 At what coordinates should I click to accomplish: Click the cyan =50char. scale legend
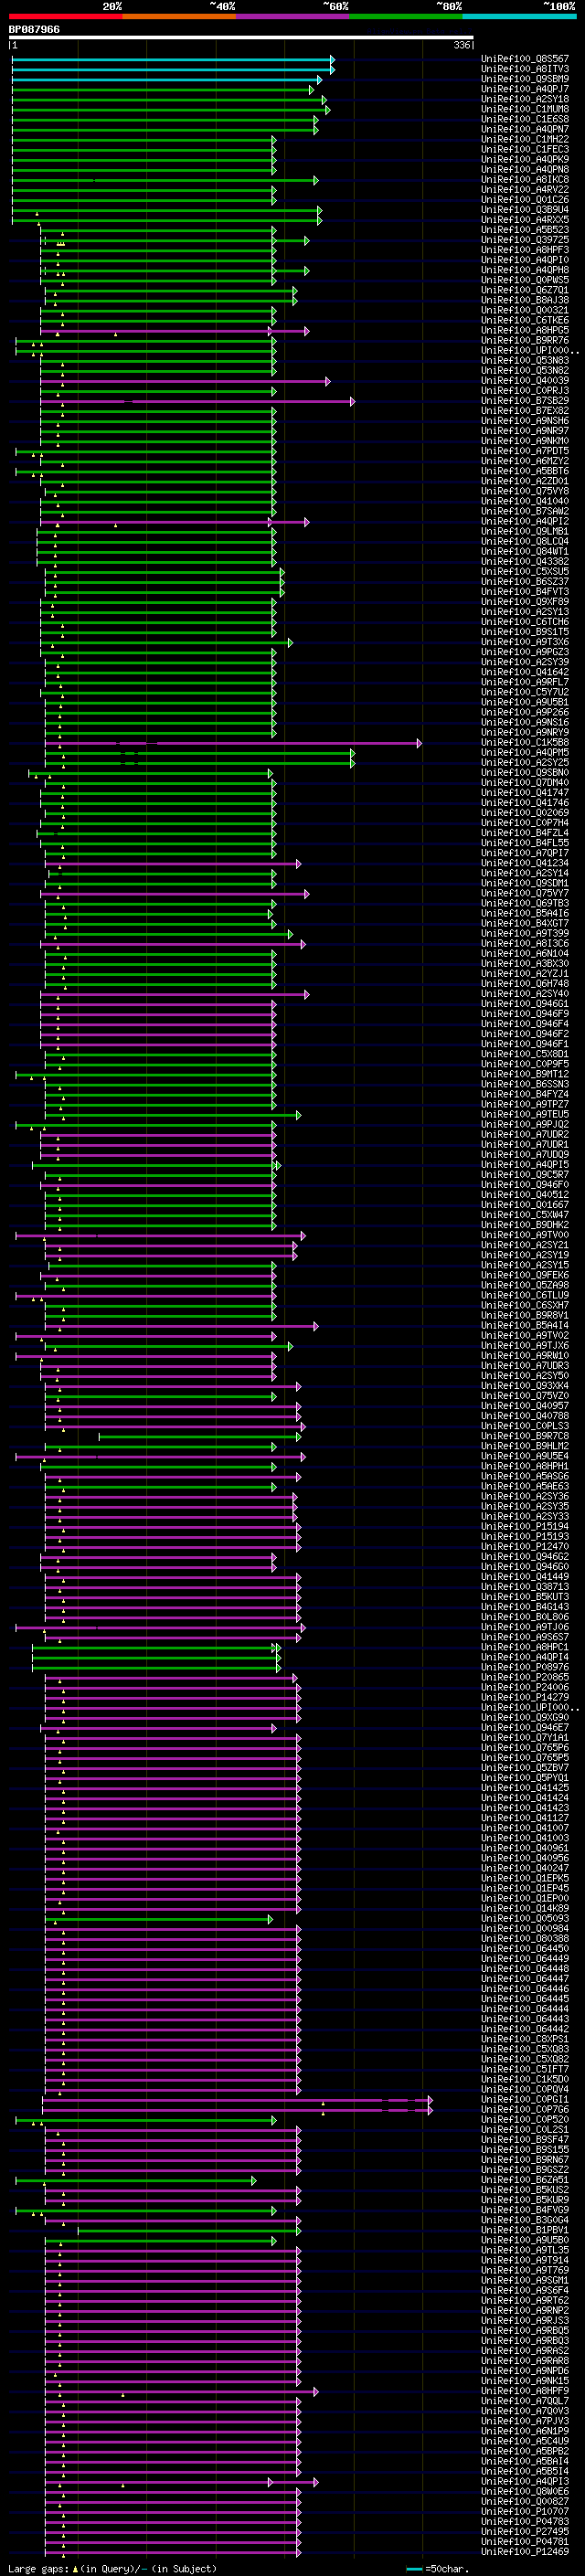click(438, 2569)
